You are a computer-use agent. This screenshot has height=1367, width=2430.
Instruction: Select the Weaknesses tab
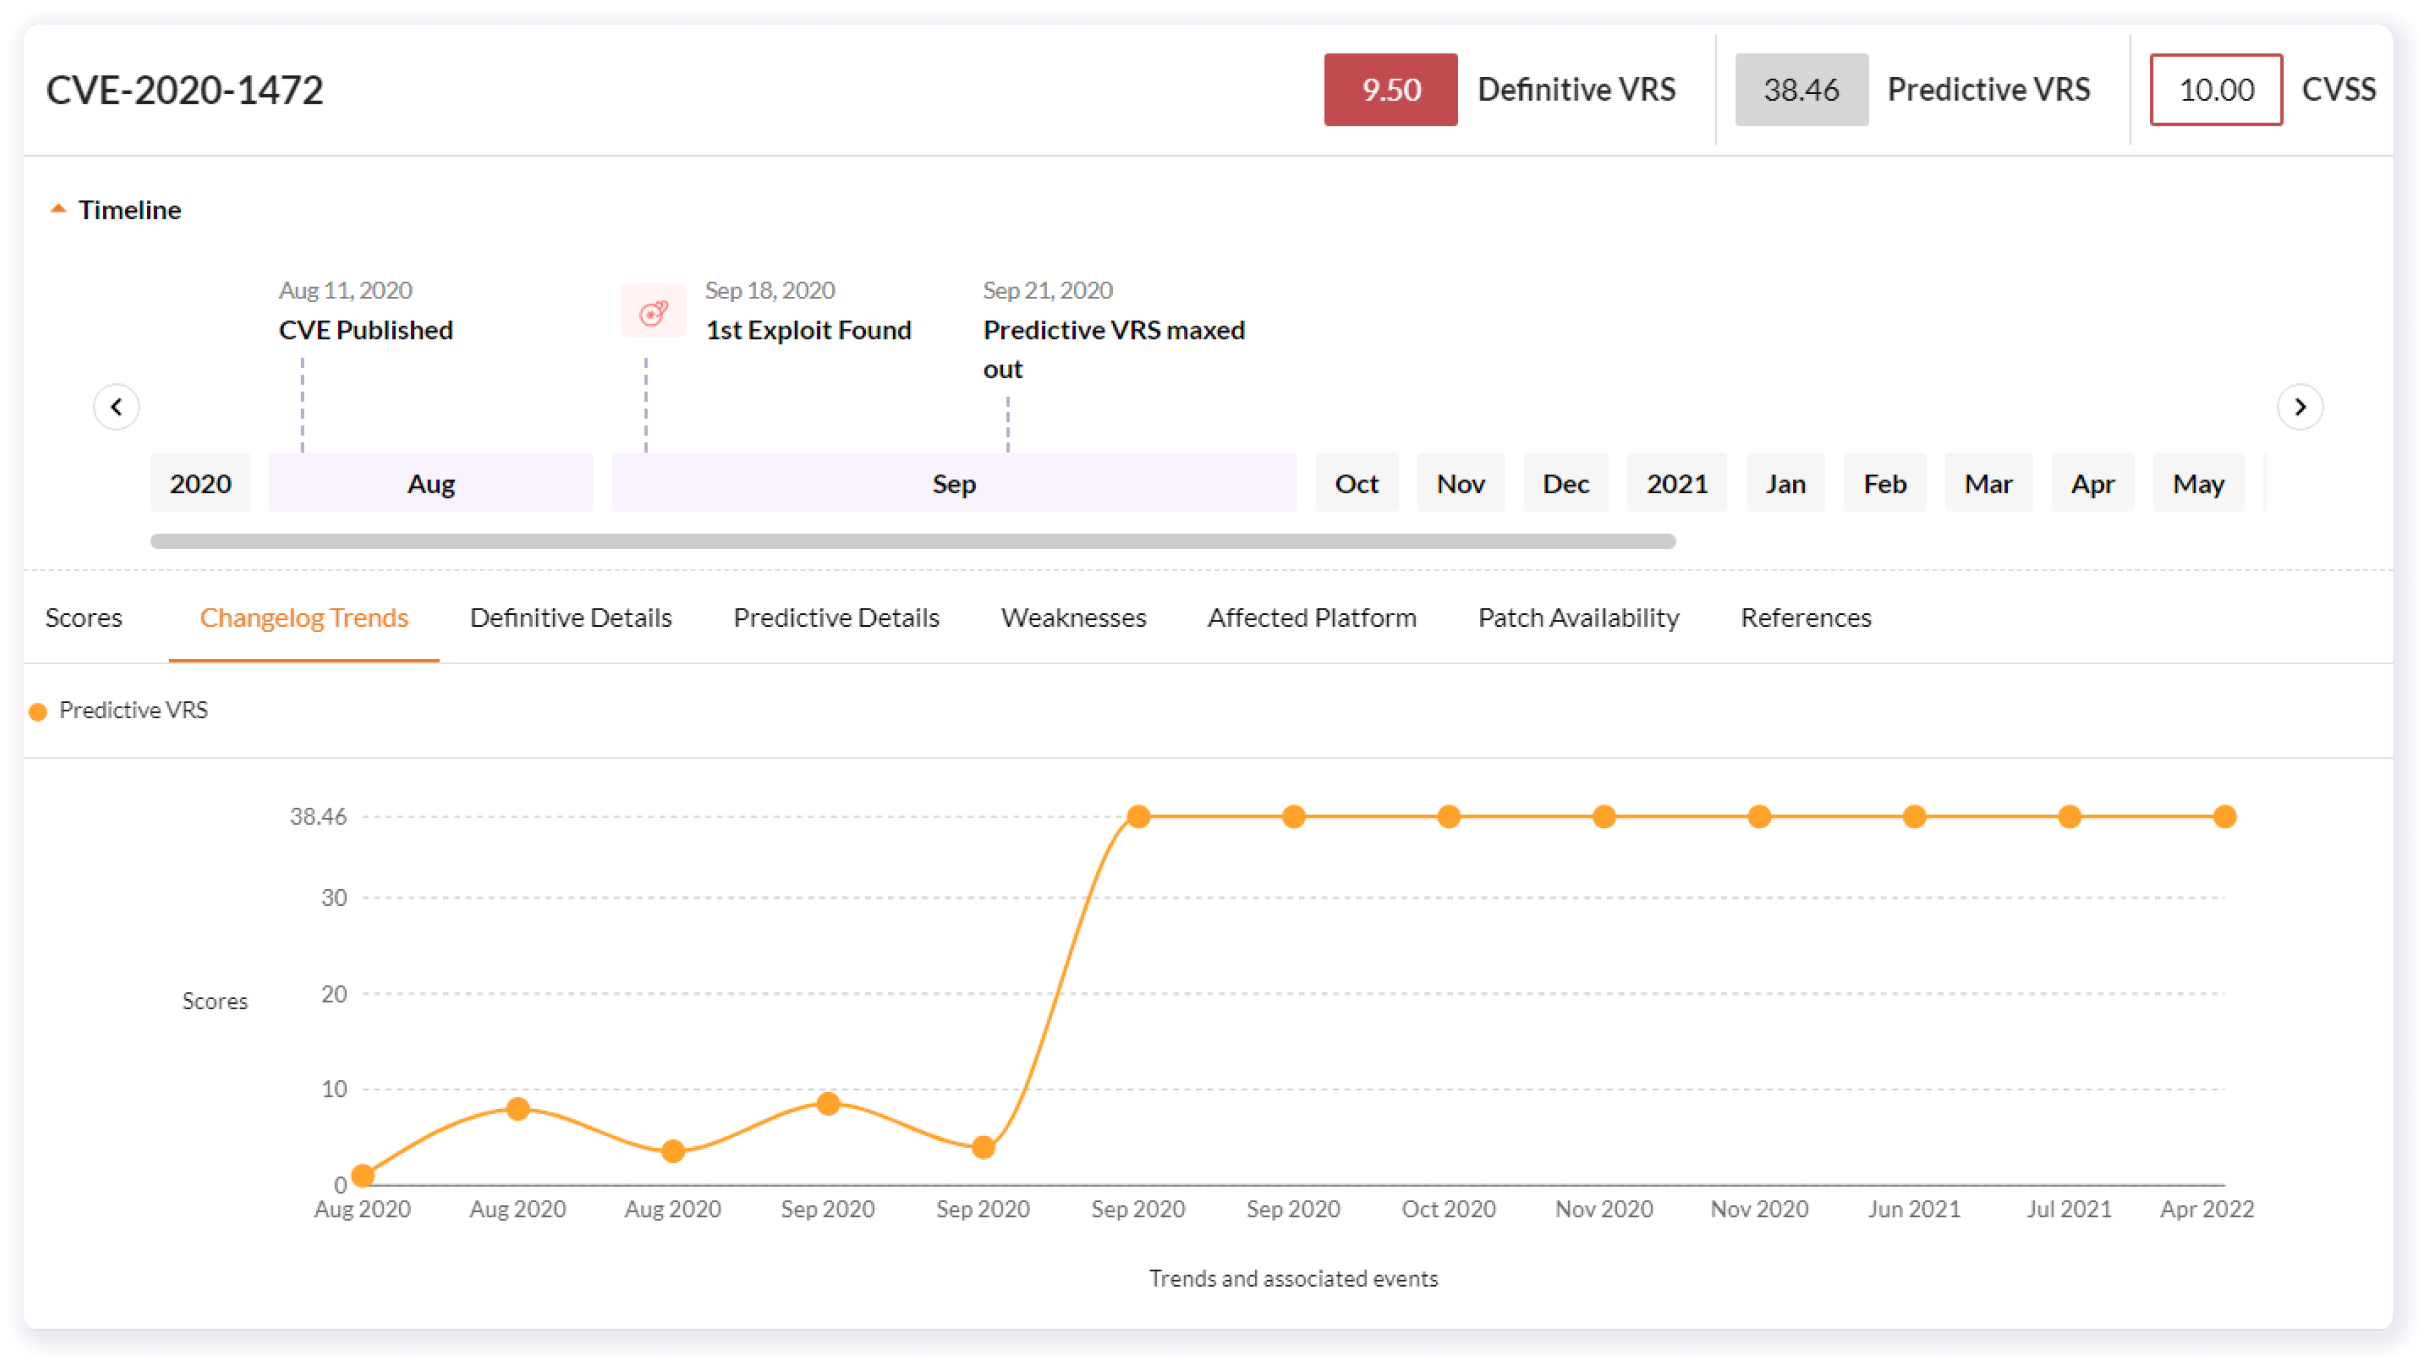(1073, 618)
